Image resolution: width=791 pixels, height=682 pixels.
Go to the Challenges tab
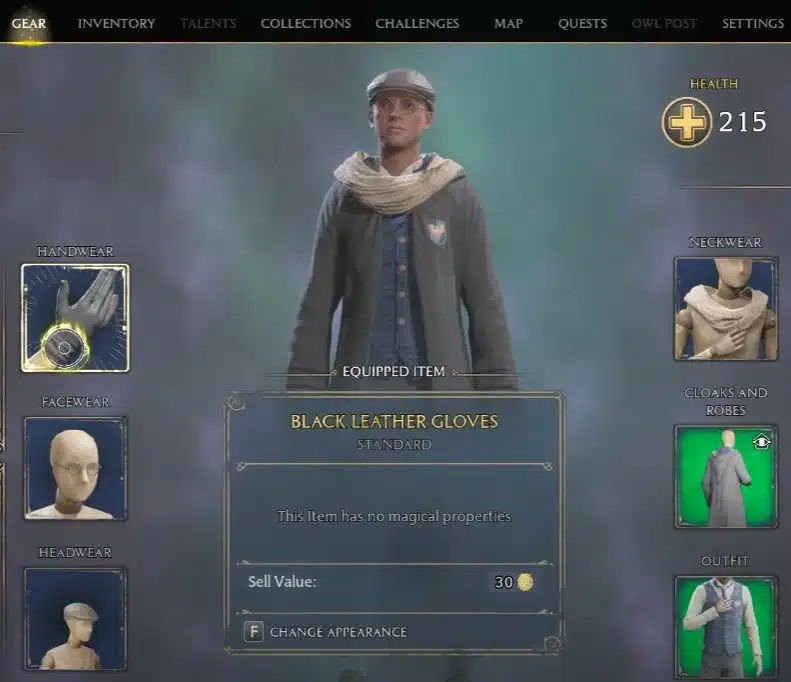click(x=417, y=23)
